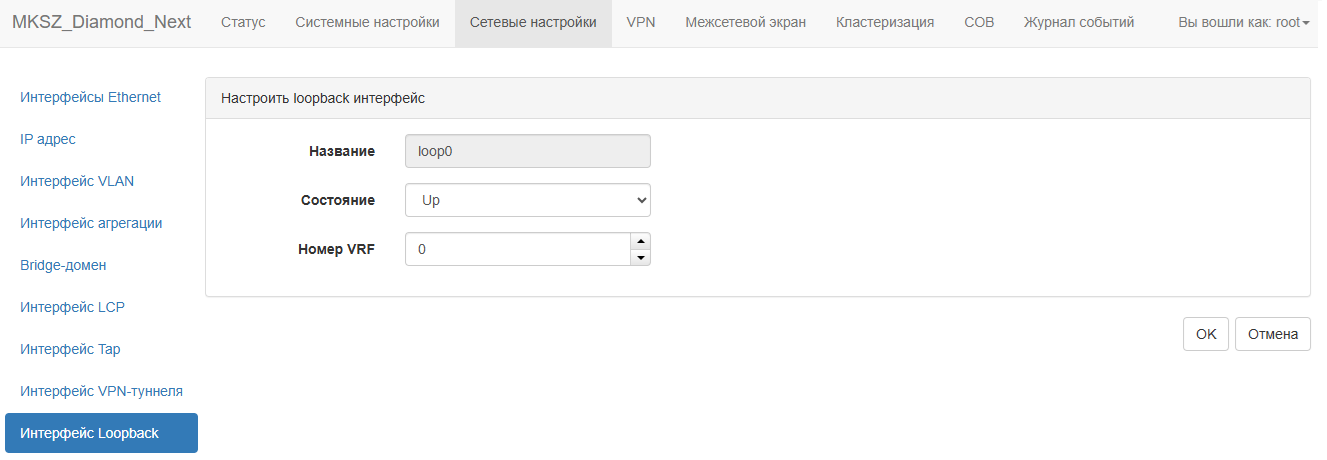Open Журнал событий tab
Image resolution: width=1327 pixels, height=460 pixels.
click(x=1079, y=23)
